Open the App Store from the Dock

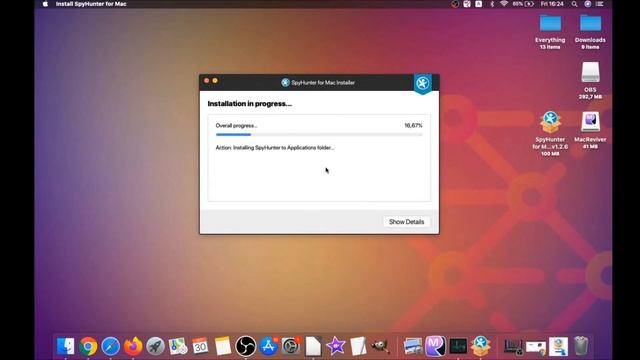pos(268,346)
